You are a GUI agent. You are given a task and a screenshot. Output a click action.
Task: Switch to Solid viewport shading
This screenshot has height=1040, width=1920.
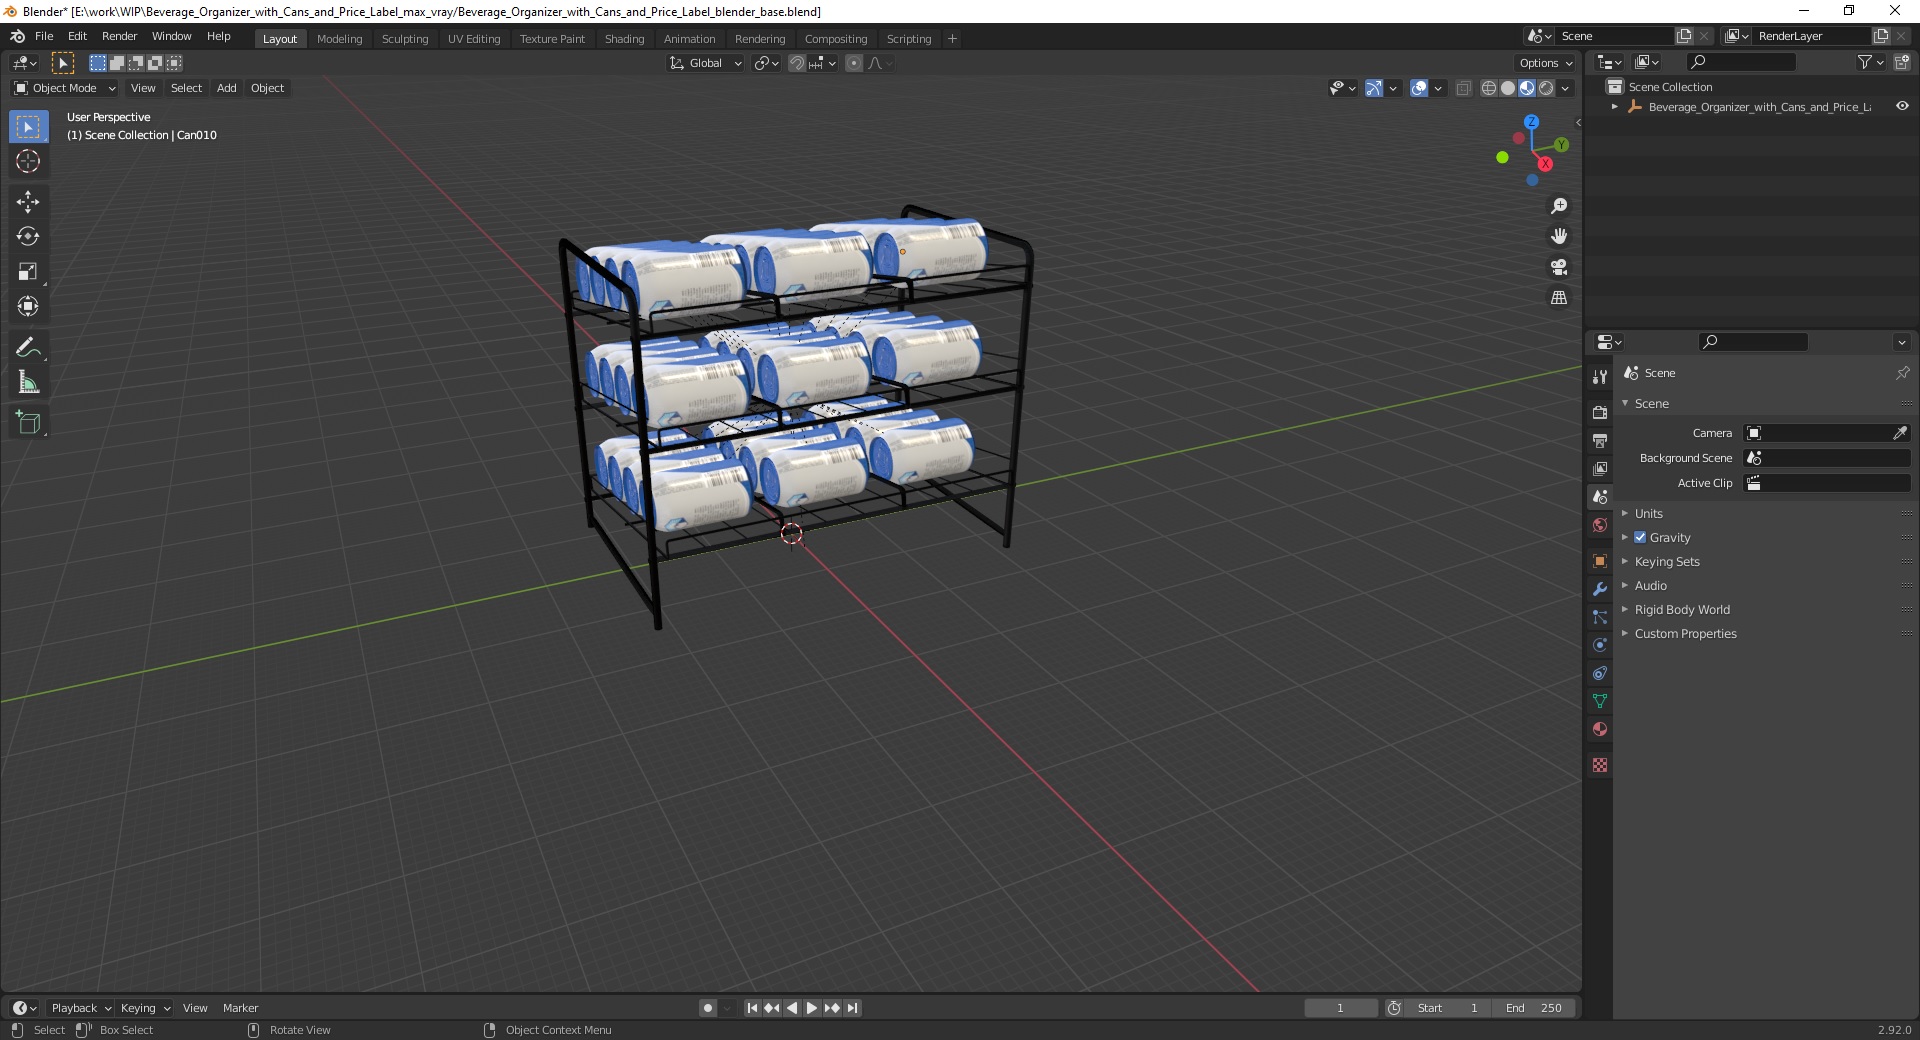coord(1508,88)
